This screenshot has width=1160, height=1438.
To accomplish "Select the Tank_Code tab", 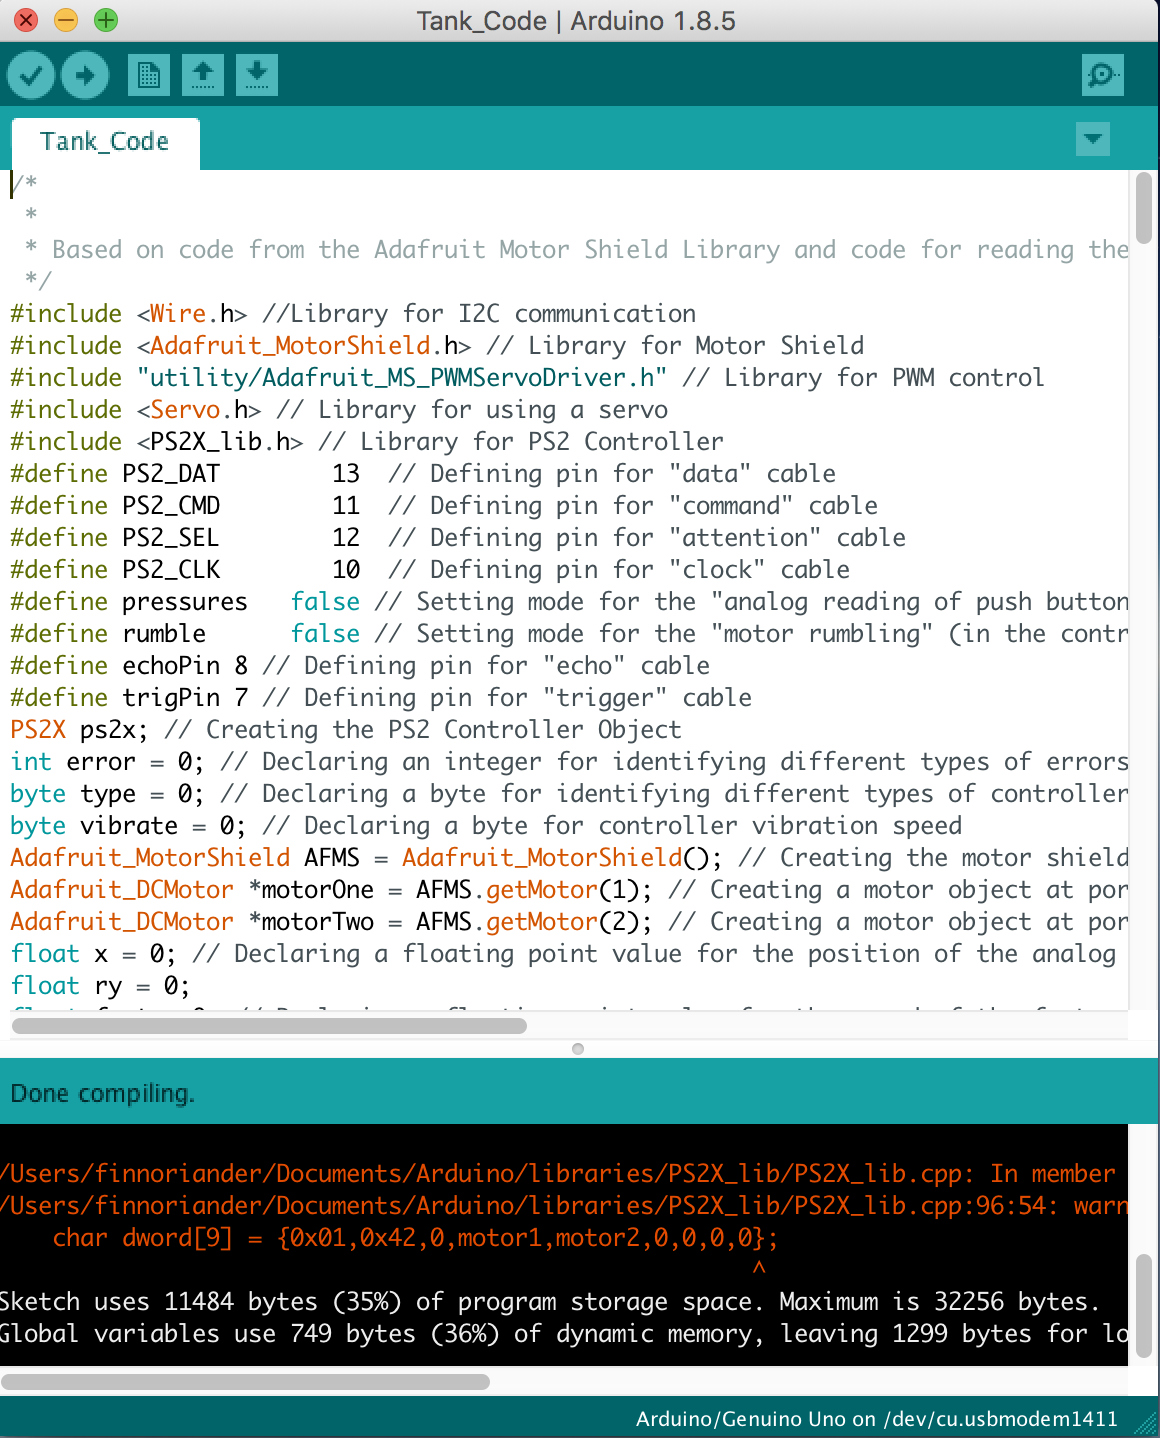I will tap(105, 142).
